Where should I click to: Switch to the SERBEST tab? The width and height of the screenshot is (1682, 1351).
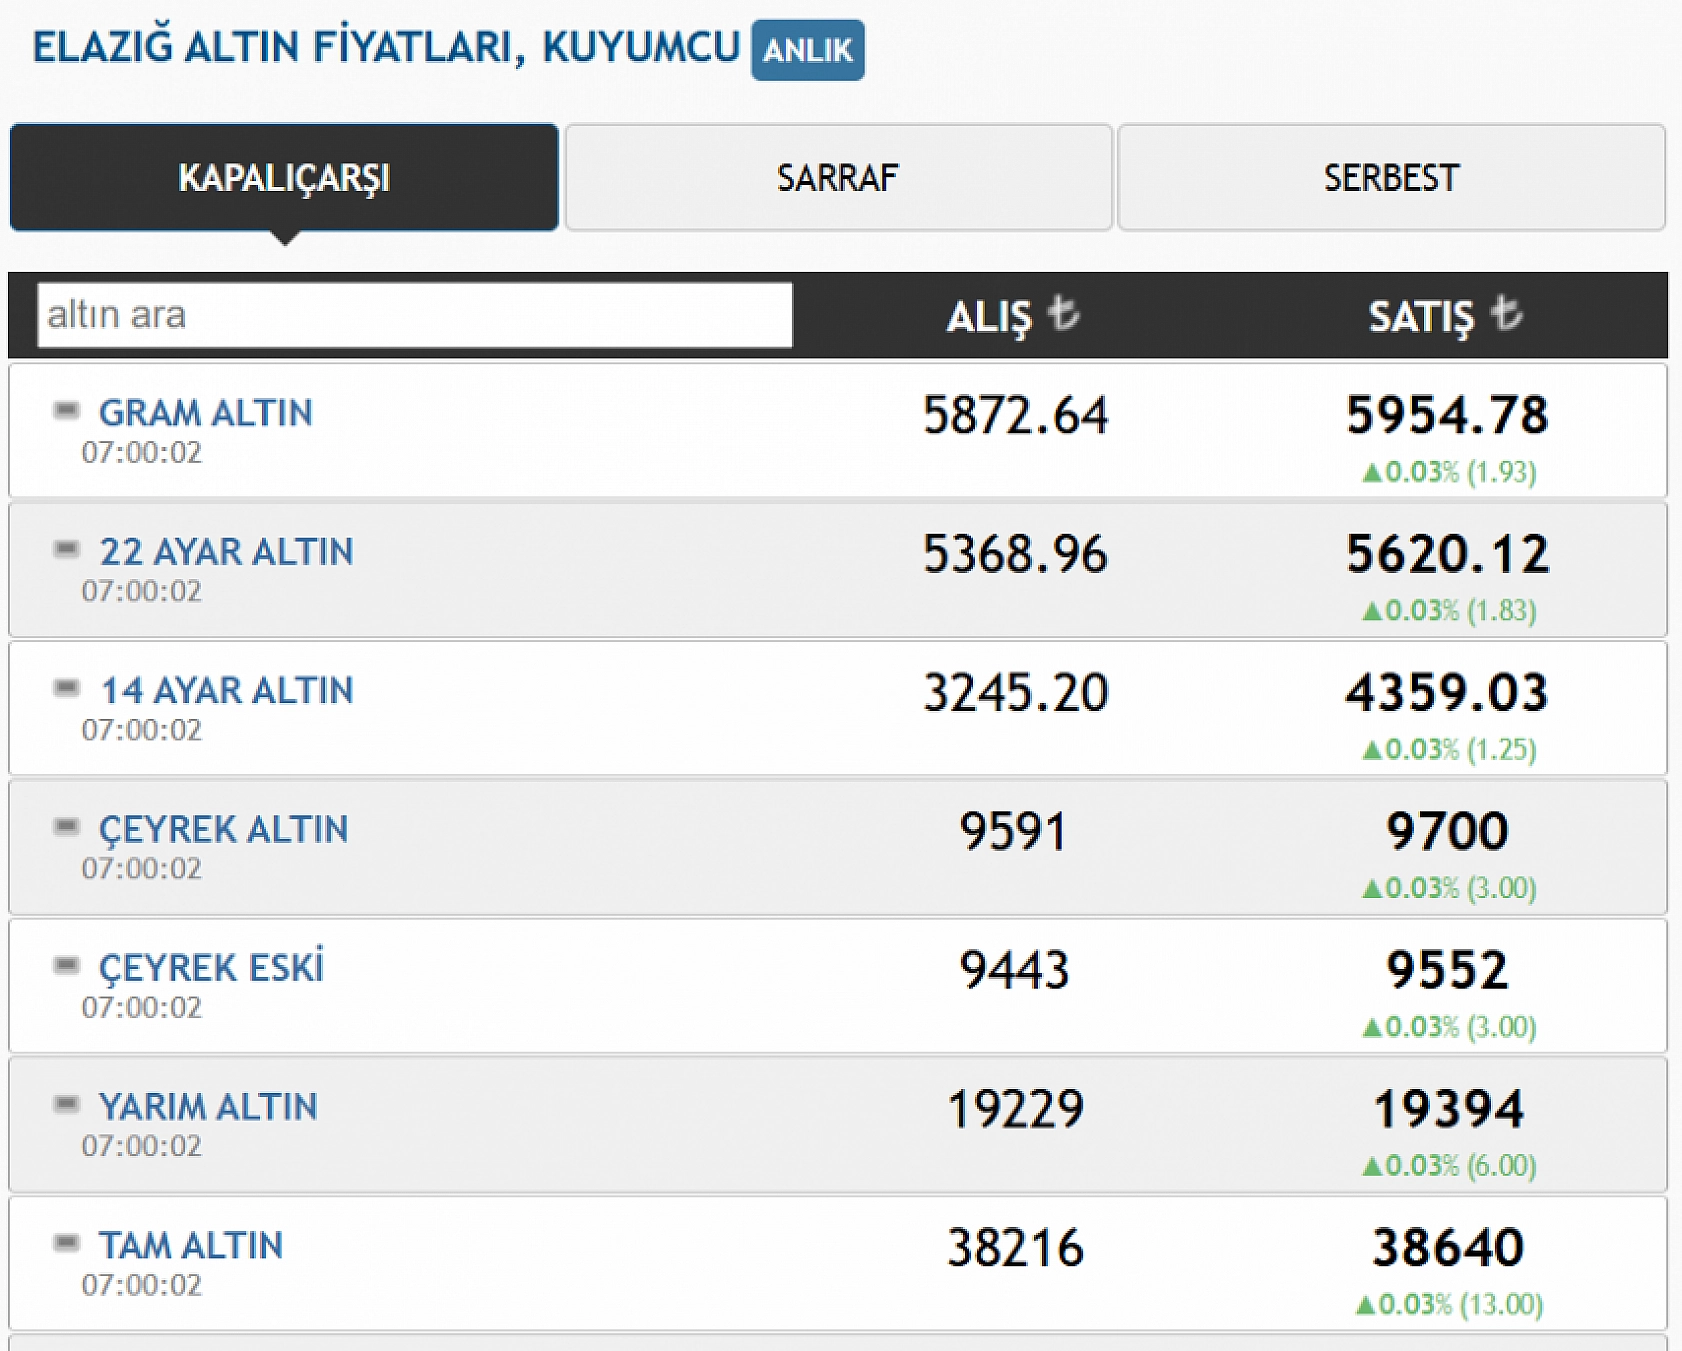[x=1393, y=177]
